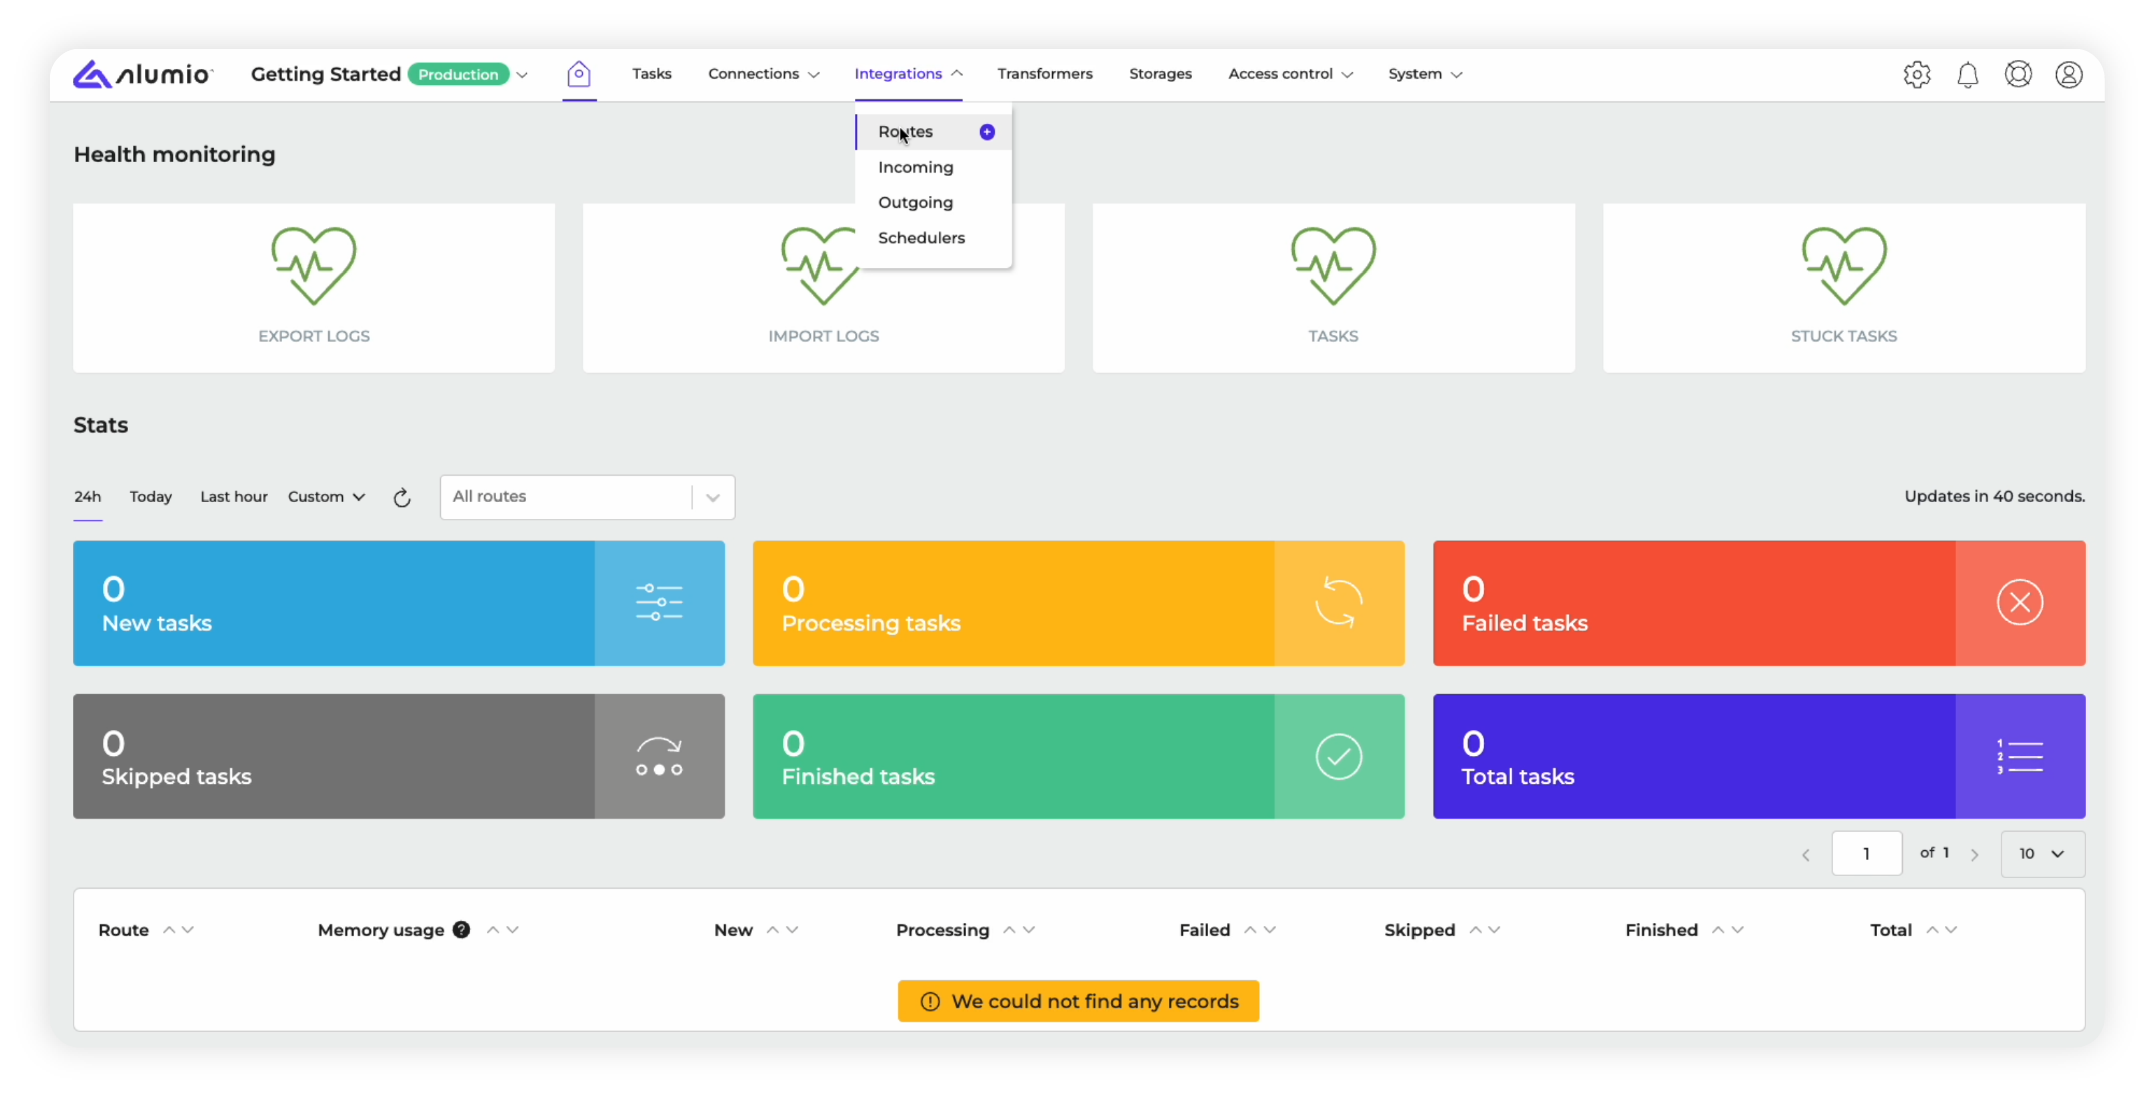Open settings gear icon
This screenshot has height=1096, width=2154.
[1916, 75]
